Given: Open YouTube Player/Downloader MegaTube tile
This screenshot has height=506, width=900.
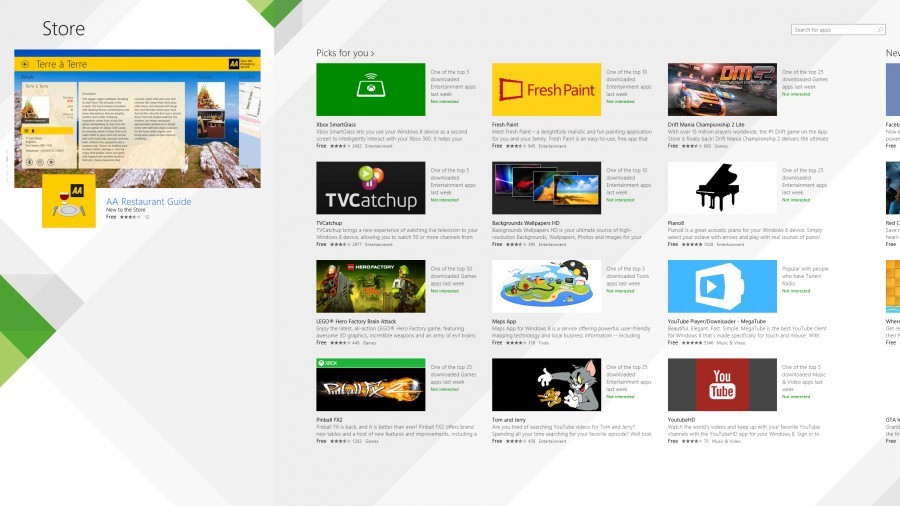Looking at the screenshot, I should (x=721, y=287).
